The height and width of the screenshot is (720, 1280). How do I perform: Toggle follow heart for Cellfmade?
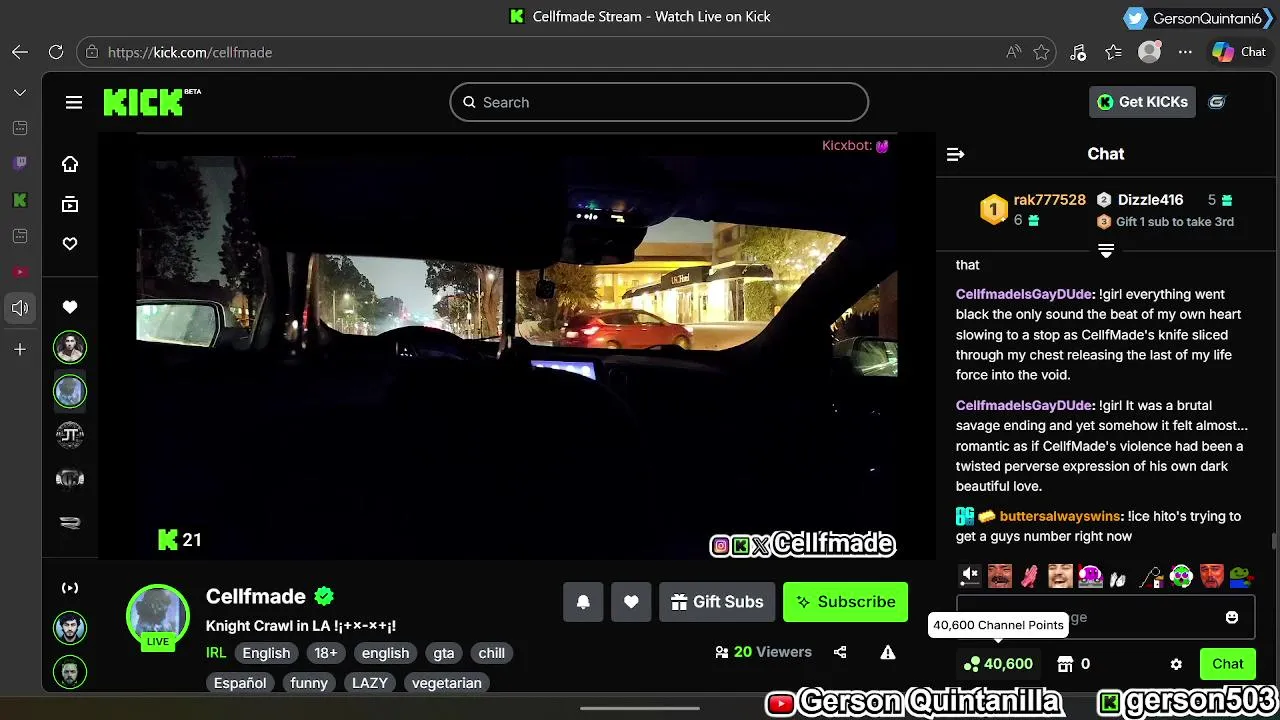click(631, 602)
